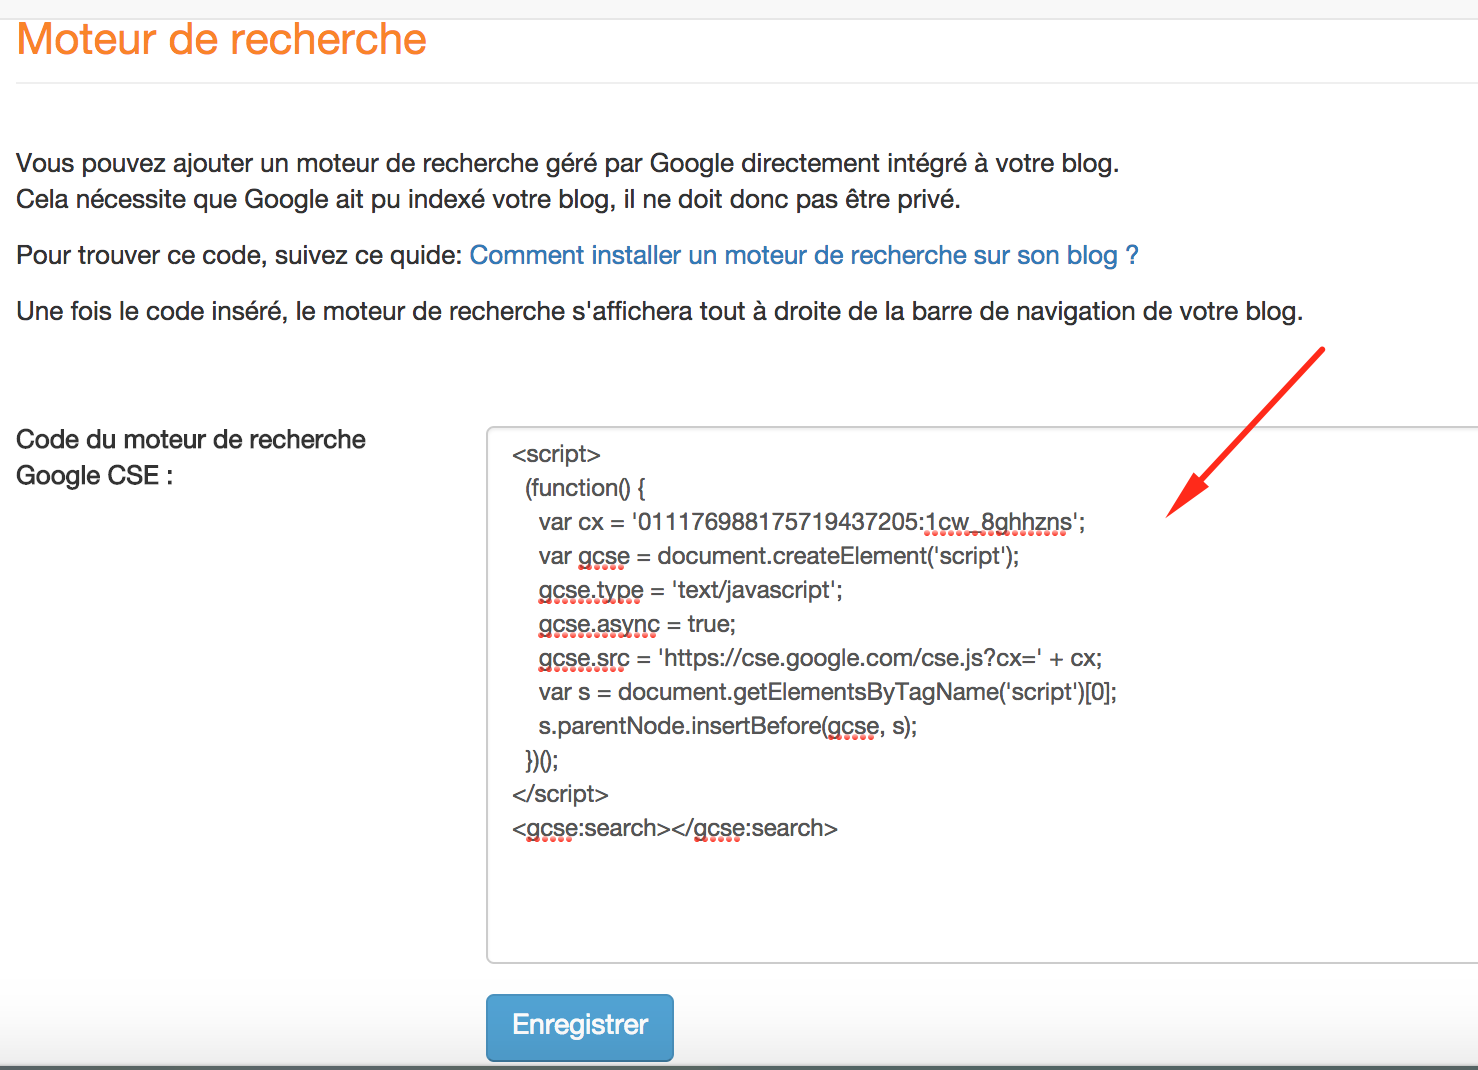Click the 'Moteur de recherche' heading
This screenshot has height=1070, width=1478.
click(222, 40)
